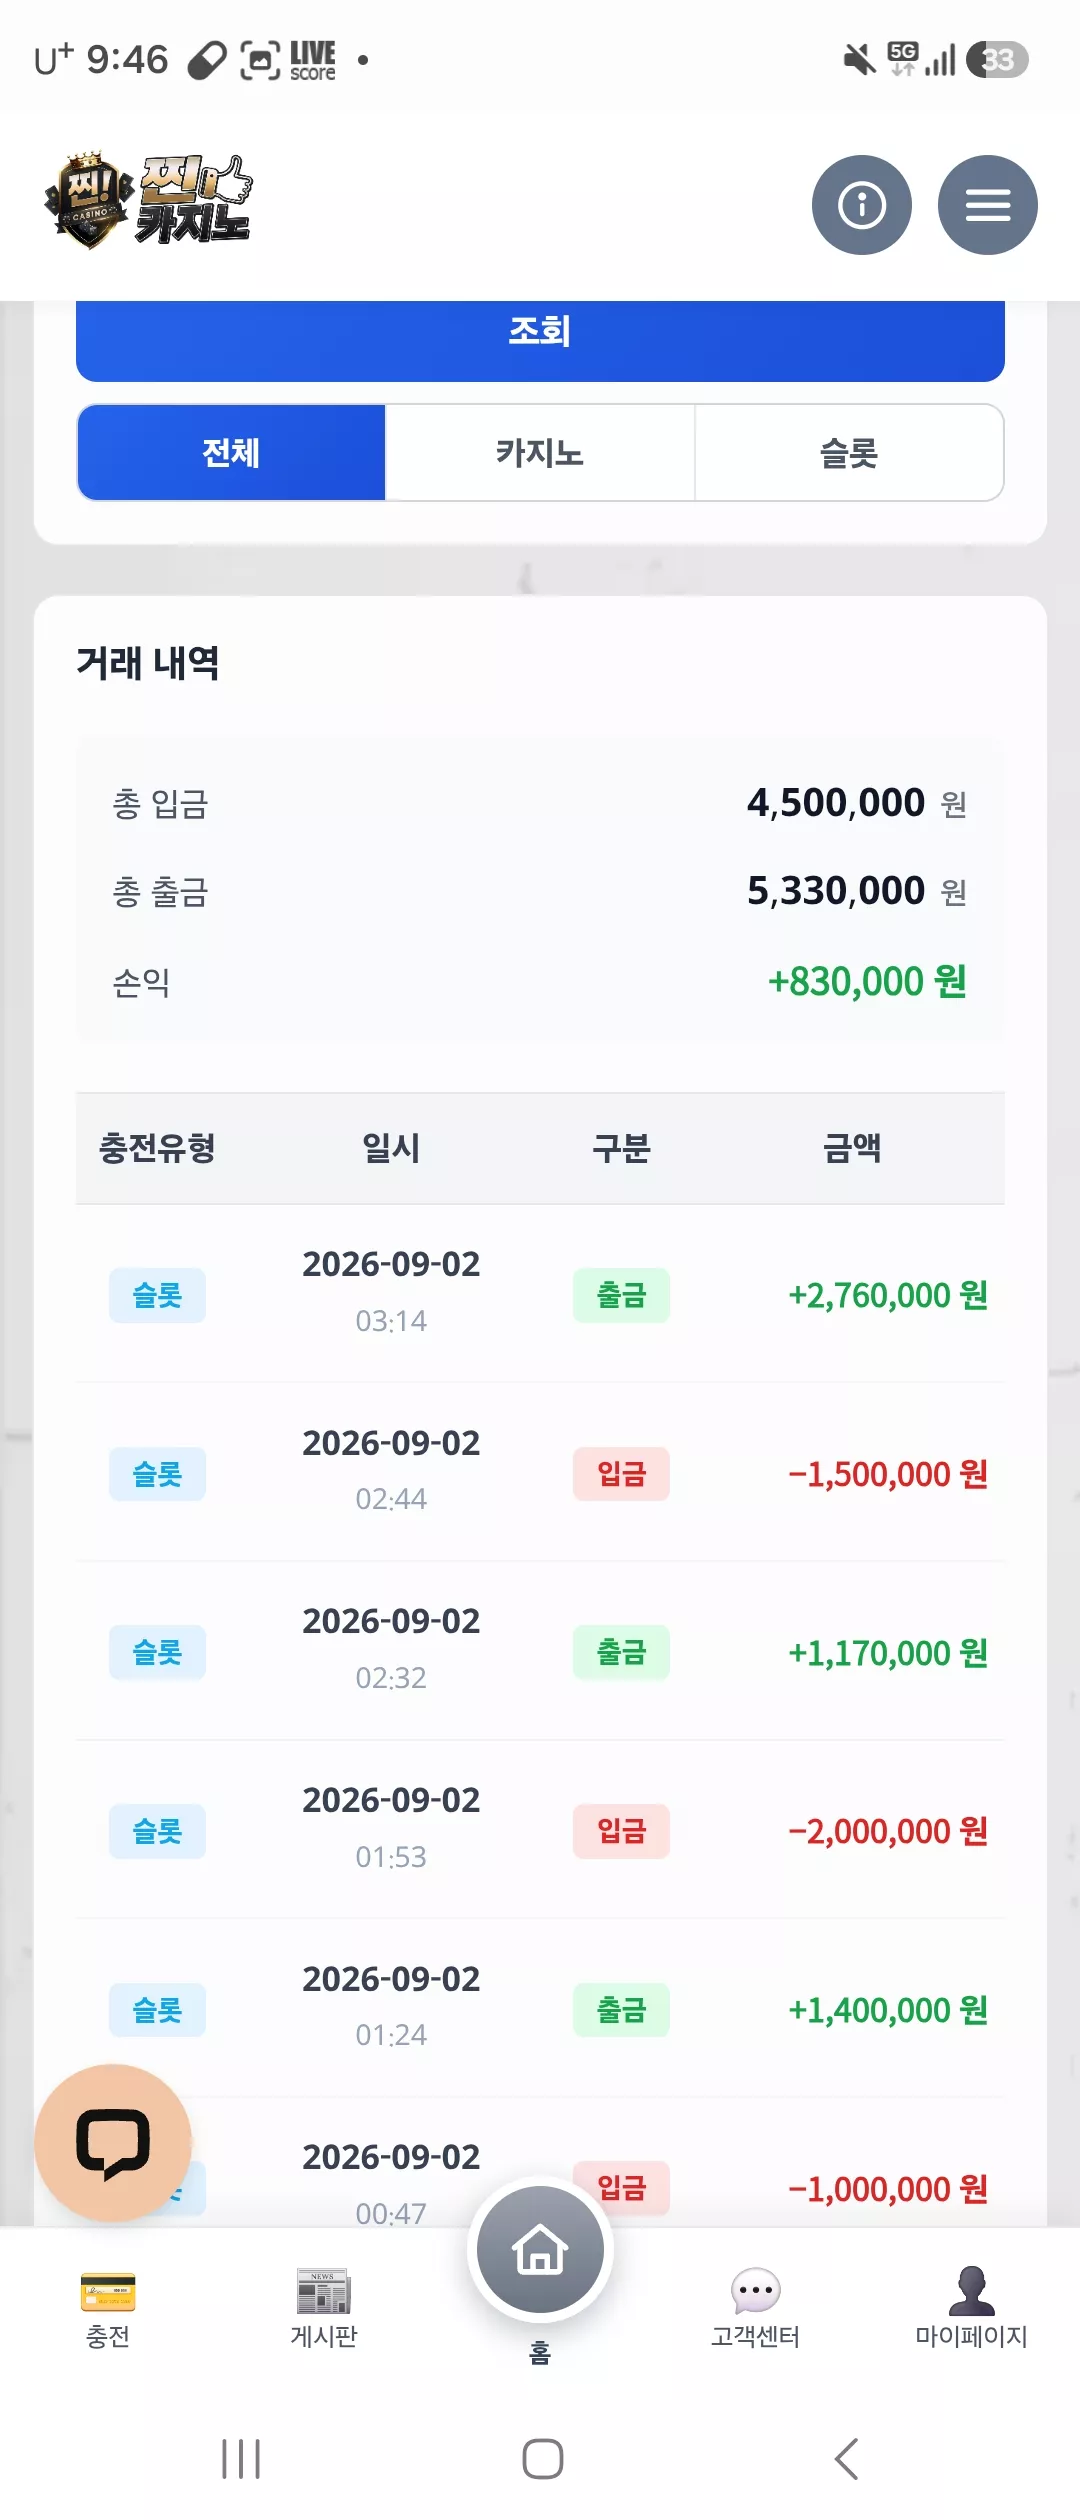
Task: Tap the 슬롯 tag at 01:53 row
Action: point(157,1831)
